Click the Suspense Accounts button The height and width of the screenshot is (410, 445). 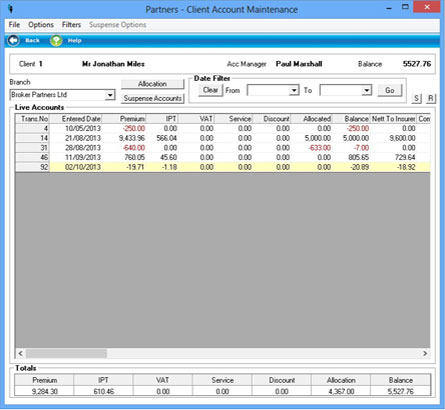(x=152, y=98)
